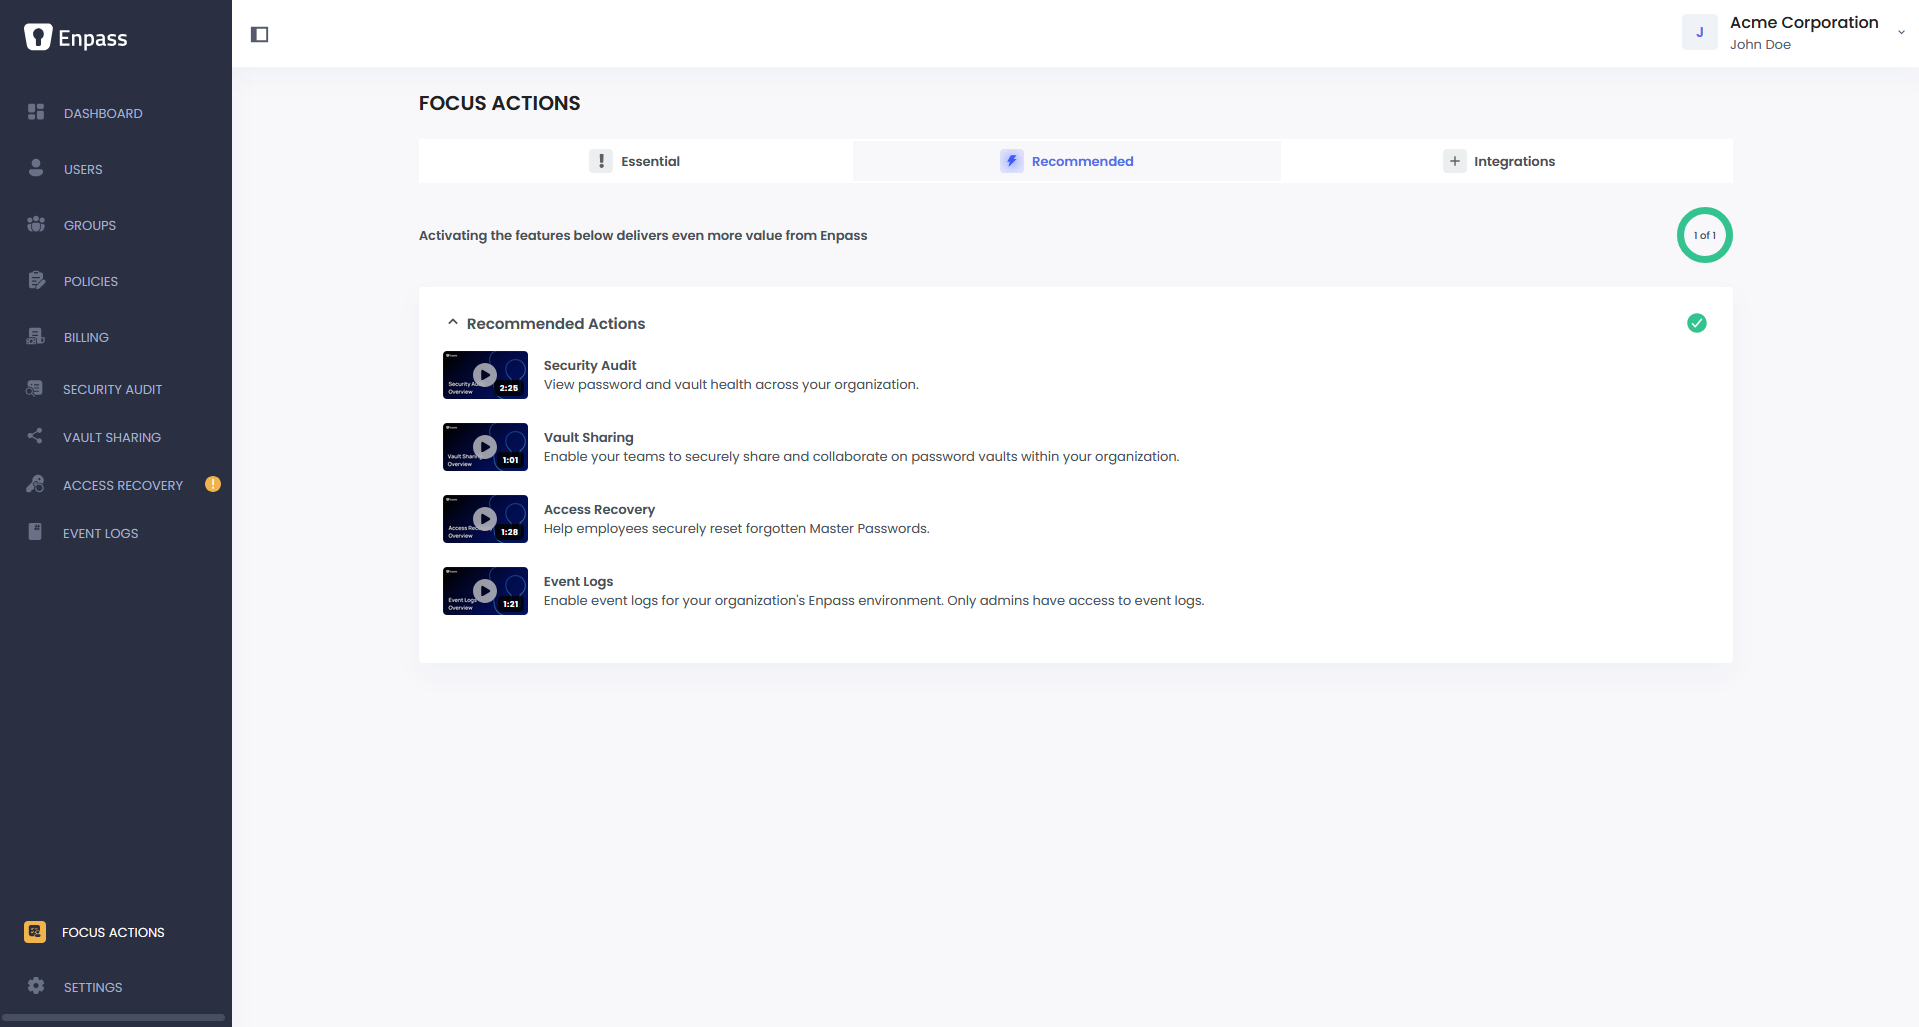1919x1027 pixels.
Task: Open Dashboard via its grid icon
Action: (x=36, y=112)
